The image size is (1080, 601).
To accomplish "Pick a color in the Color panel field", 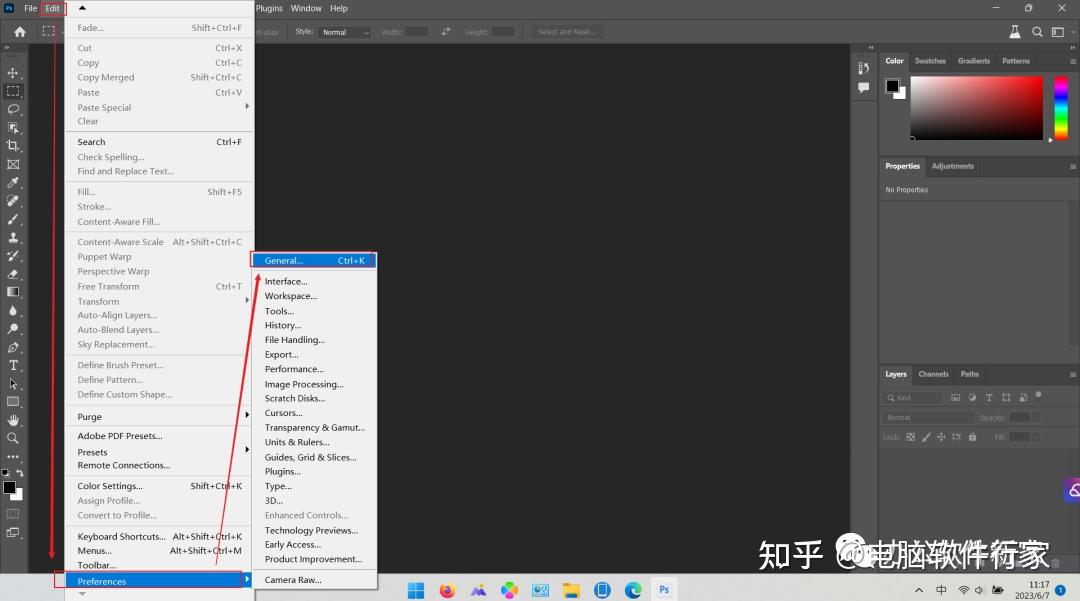I will point(977,107).
